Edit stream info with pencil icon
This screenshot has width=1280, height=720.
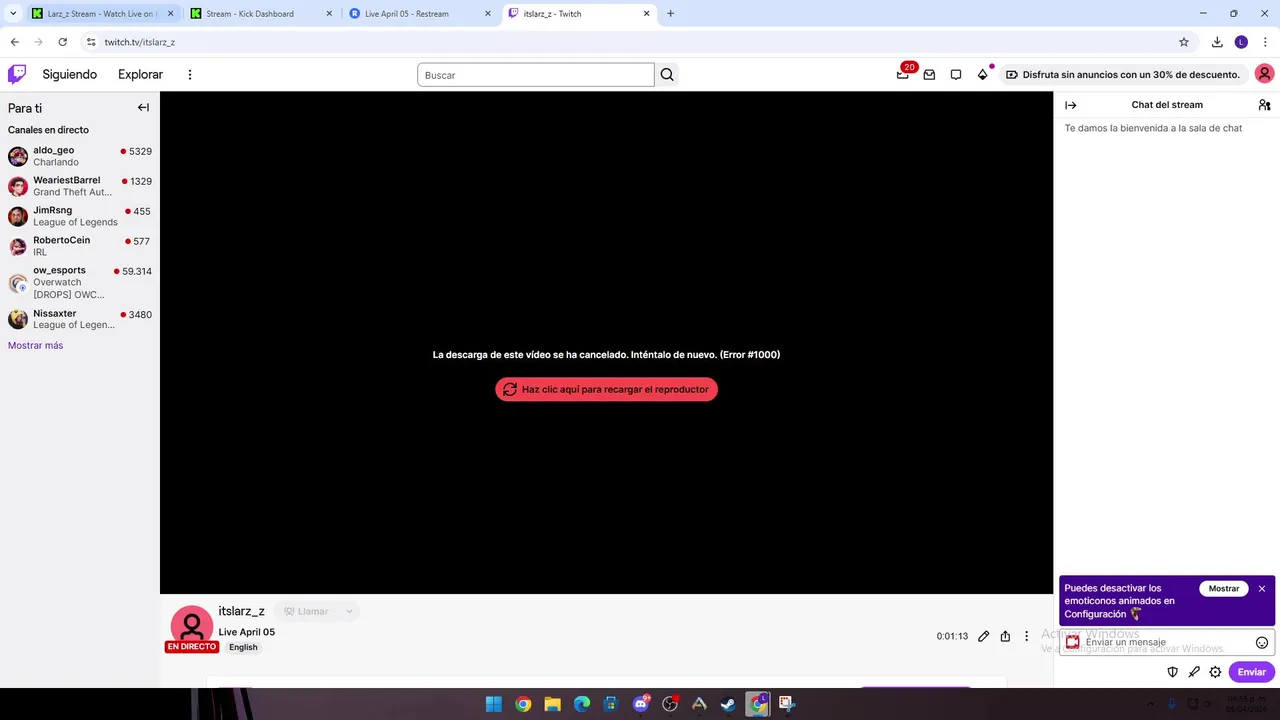pyautogui.click(x=984, y=636)
